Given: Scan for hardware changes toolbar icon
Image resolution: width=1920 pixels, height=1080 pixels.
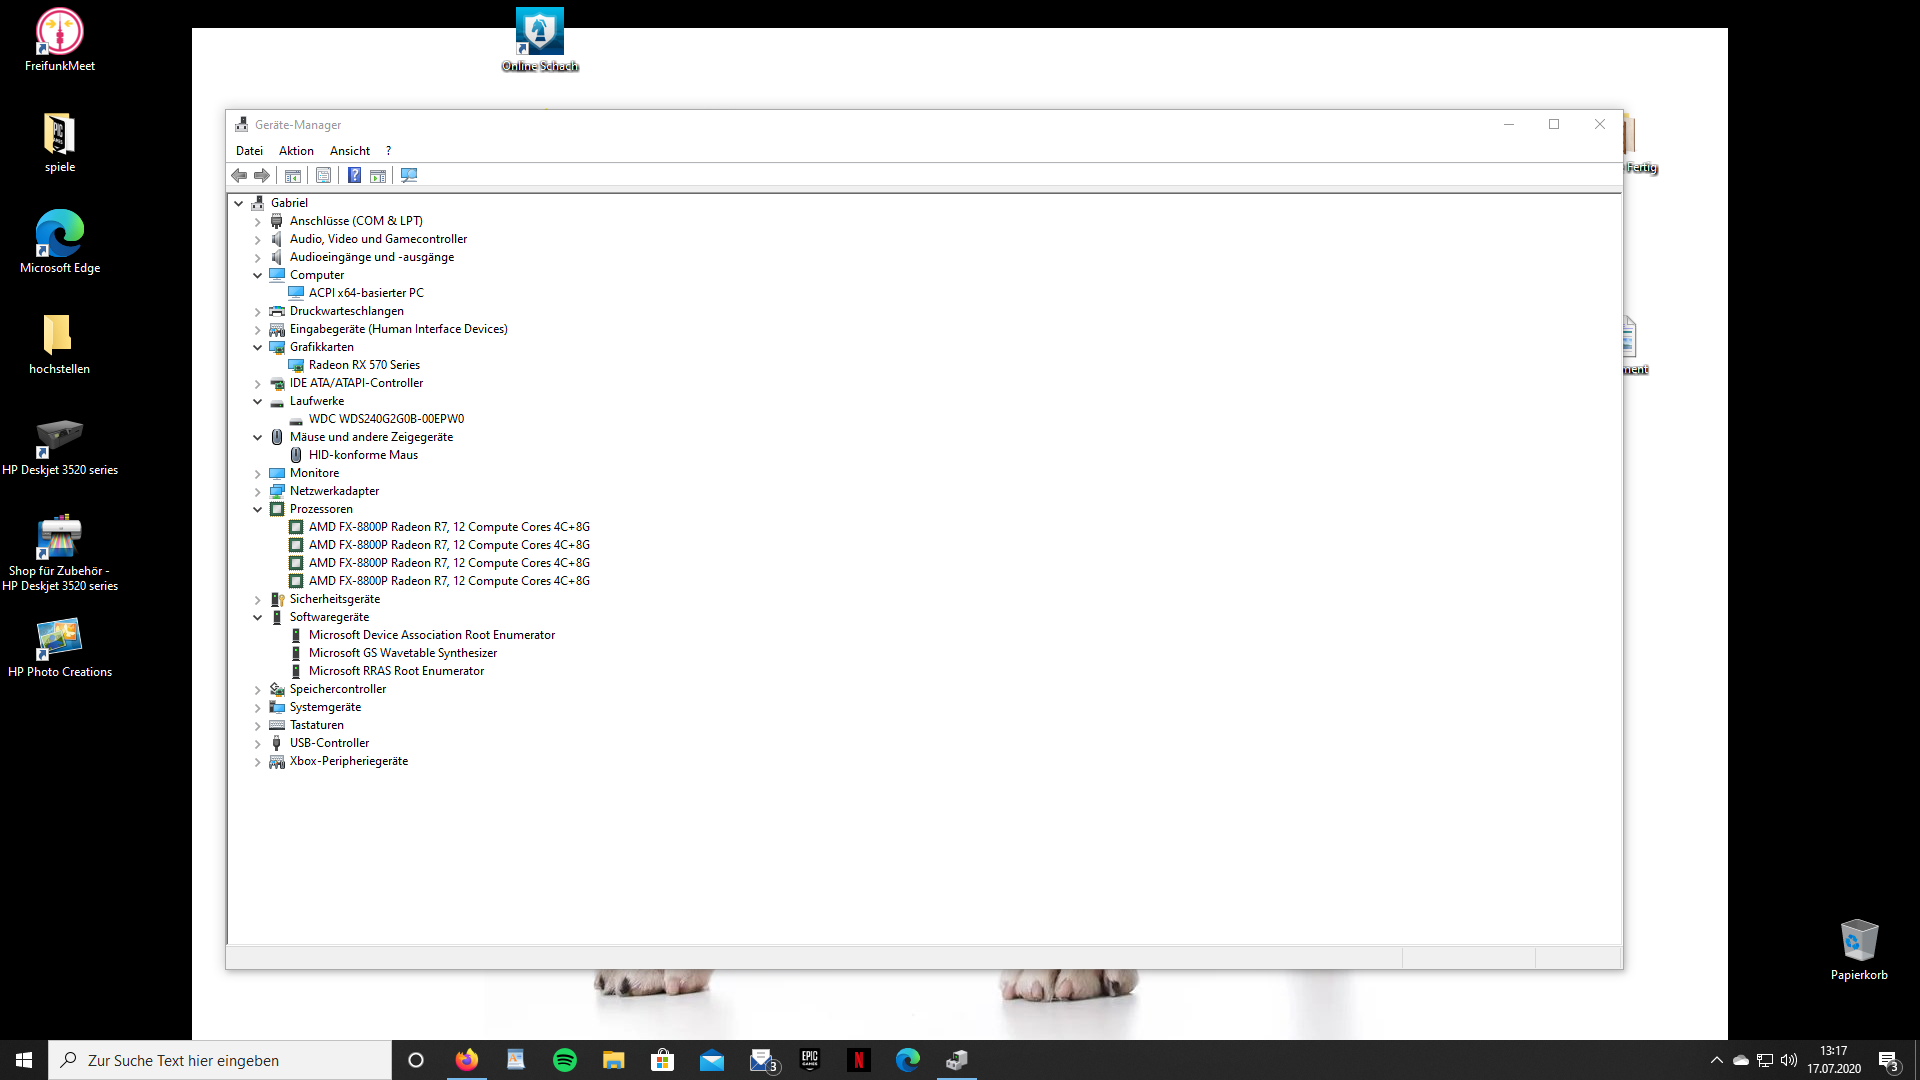Looking at the screenshot, I should (x=409, y=176).
